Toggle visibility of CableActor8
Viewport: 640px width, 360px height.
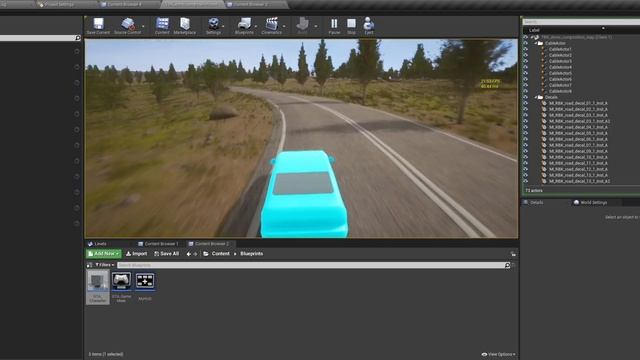coord(526,91)
